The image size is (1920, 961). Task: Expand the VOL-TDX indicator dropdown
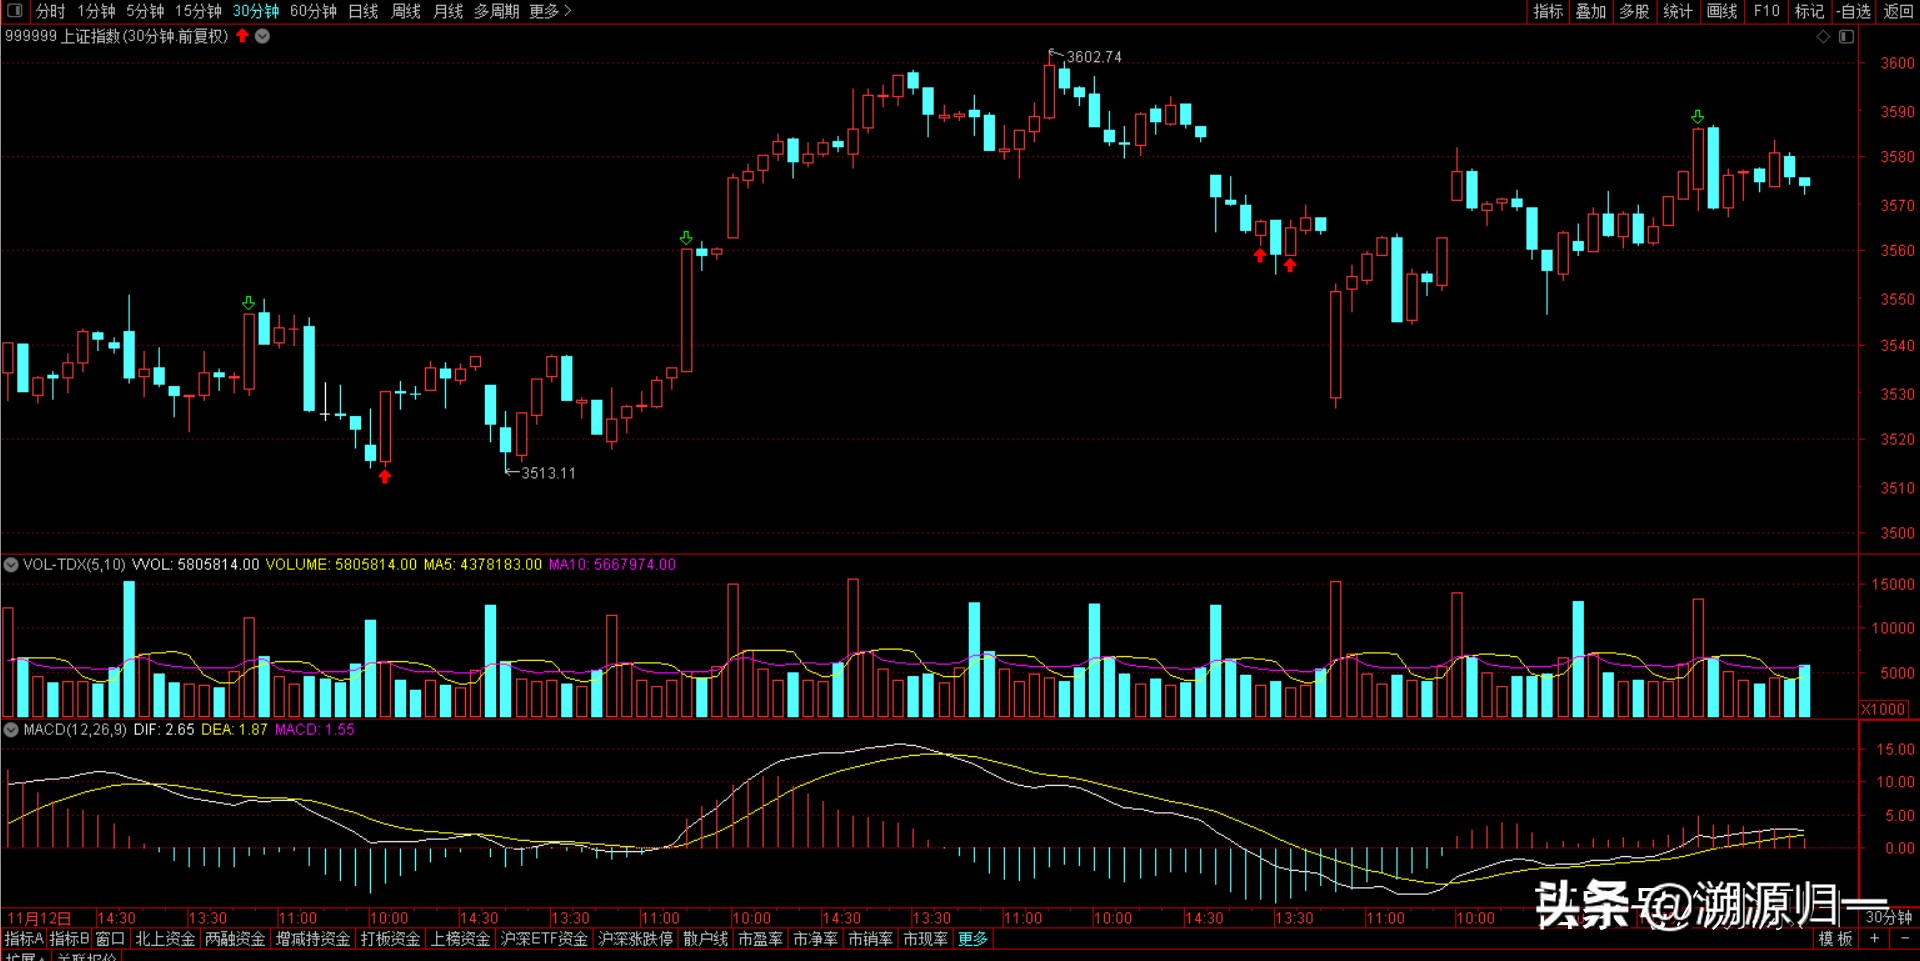[11, 565]
